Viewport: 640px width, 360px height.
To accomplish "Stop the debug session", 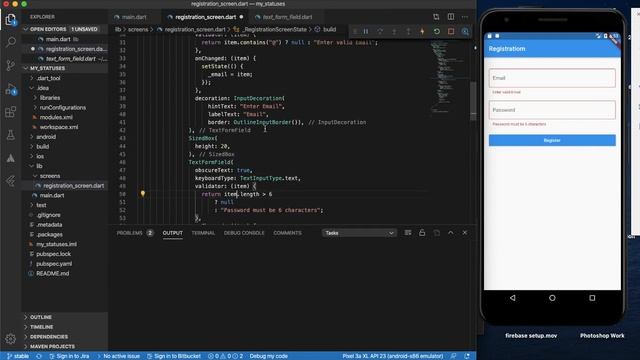I will [x=451, y=31].
